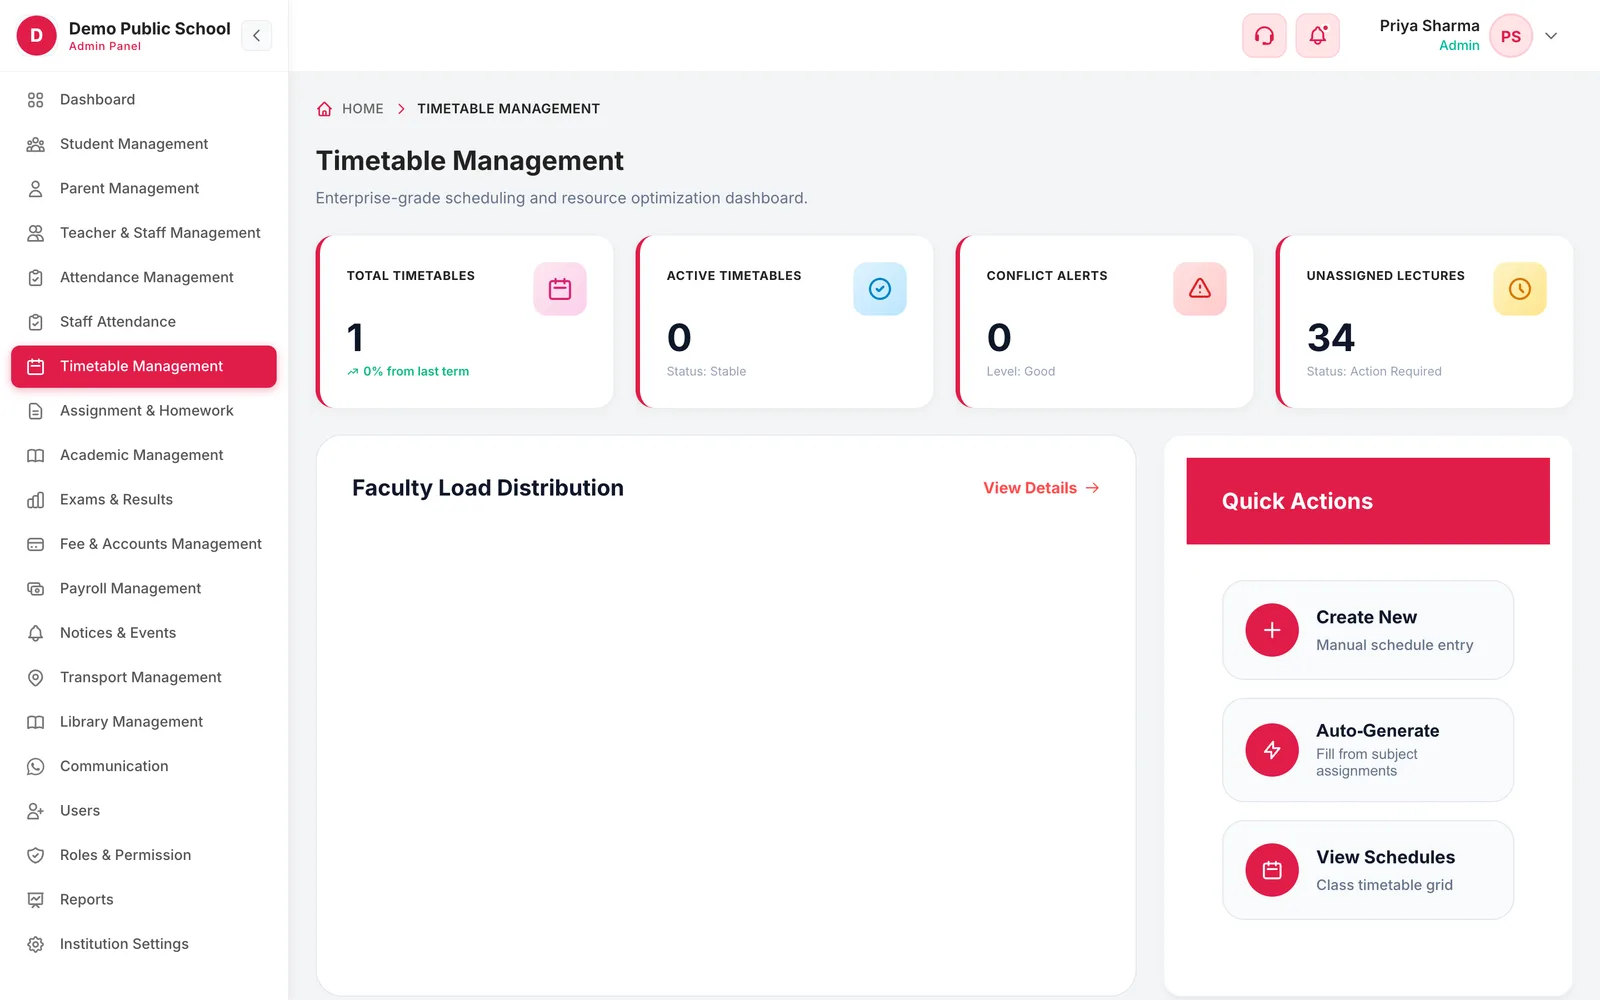Open Communication section
1600x1000 pixels.
pos(144,766)
